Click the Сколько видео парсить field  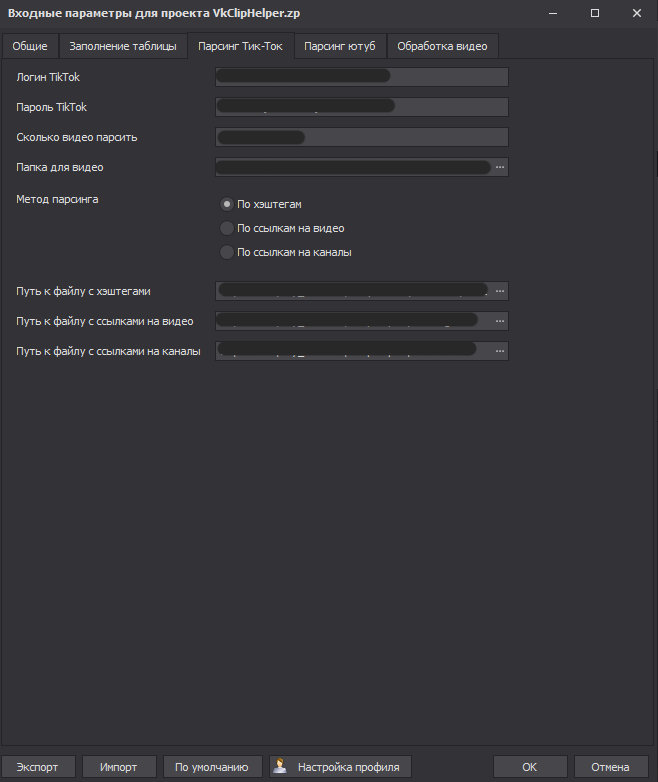pos(361,137)
